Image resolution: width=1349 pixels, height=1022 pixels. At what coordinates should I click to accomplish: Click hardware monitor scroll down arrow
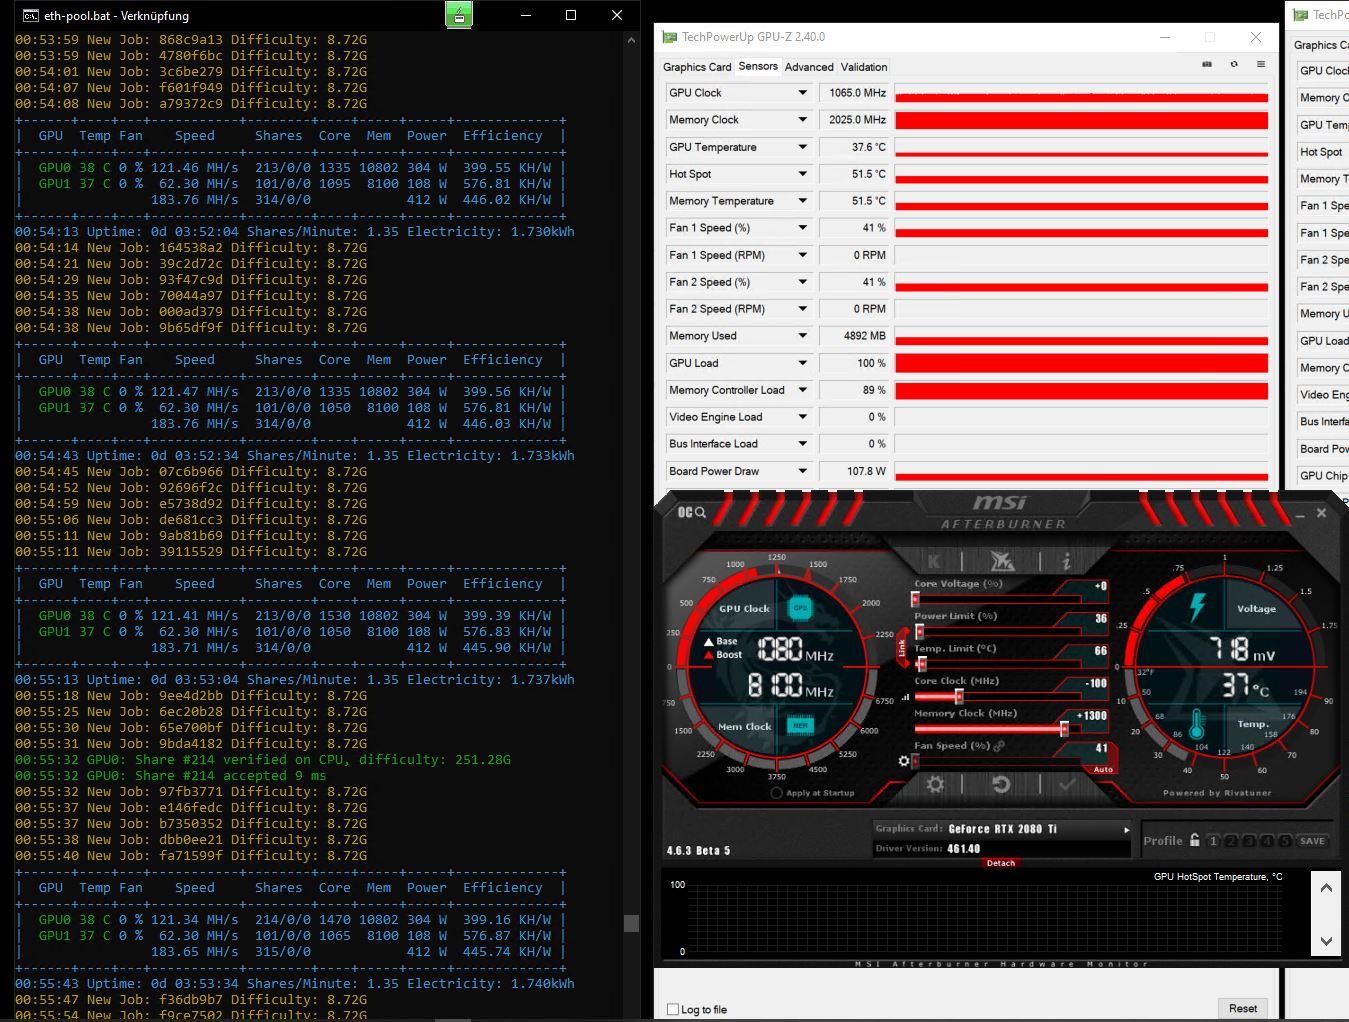point(1326,940)
